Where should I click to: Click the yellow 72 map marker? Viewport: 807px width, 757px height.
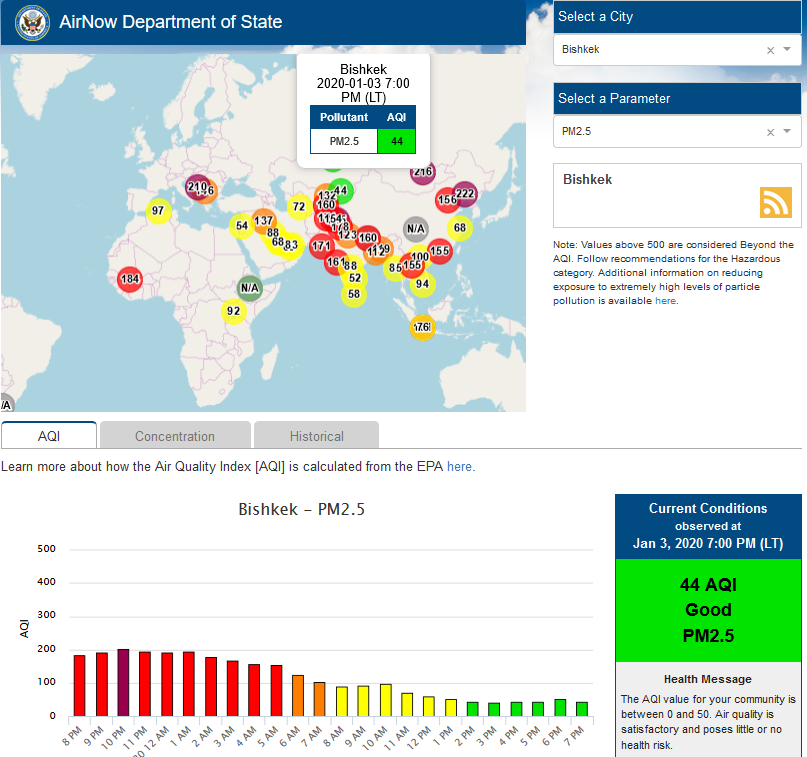coord(298,207)
